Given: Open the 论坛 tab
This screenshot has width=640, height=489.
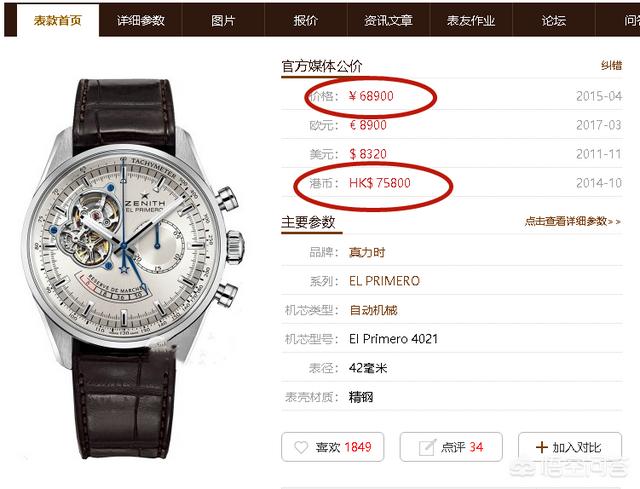Looking at the screenshot, I should (x=553, y=20).
